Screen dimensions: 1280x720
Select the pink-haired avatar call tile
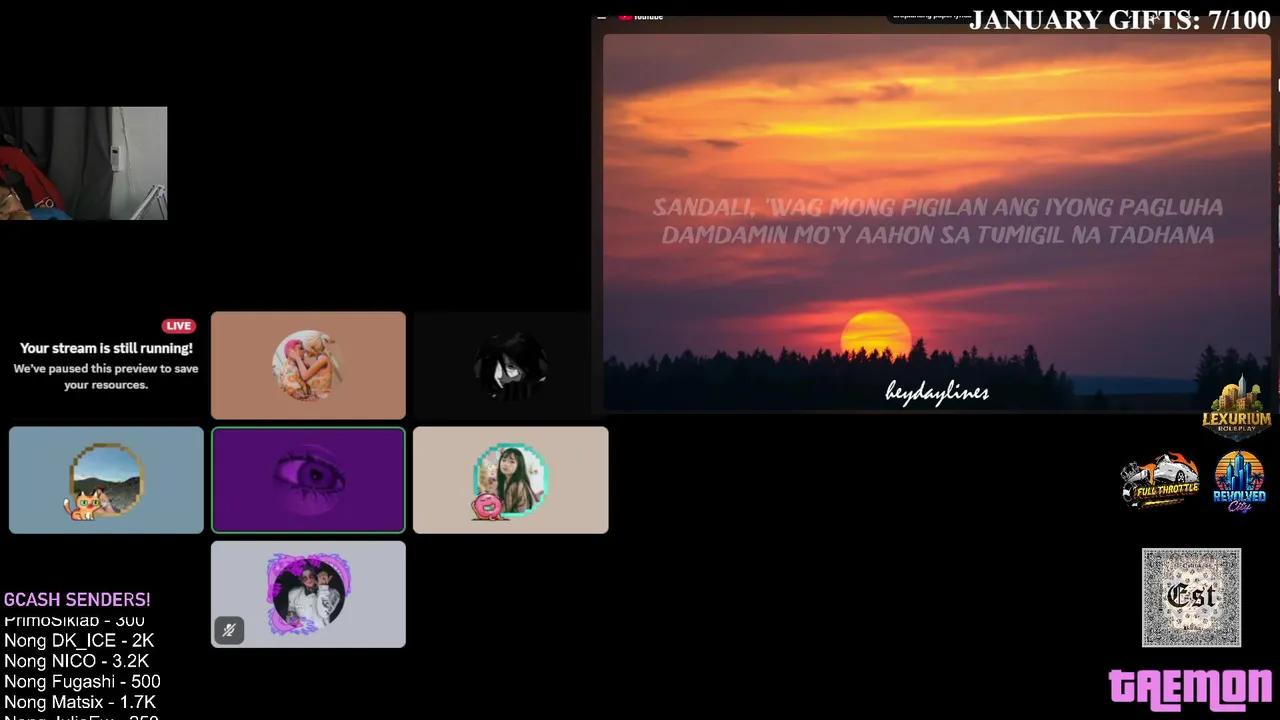coord(308,365)
